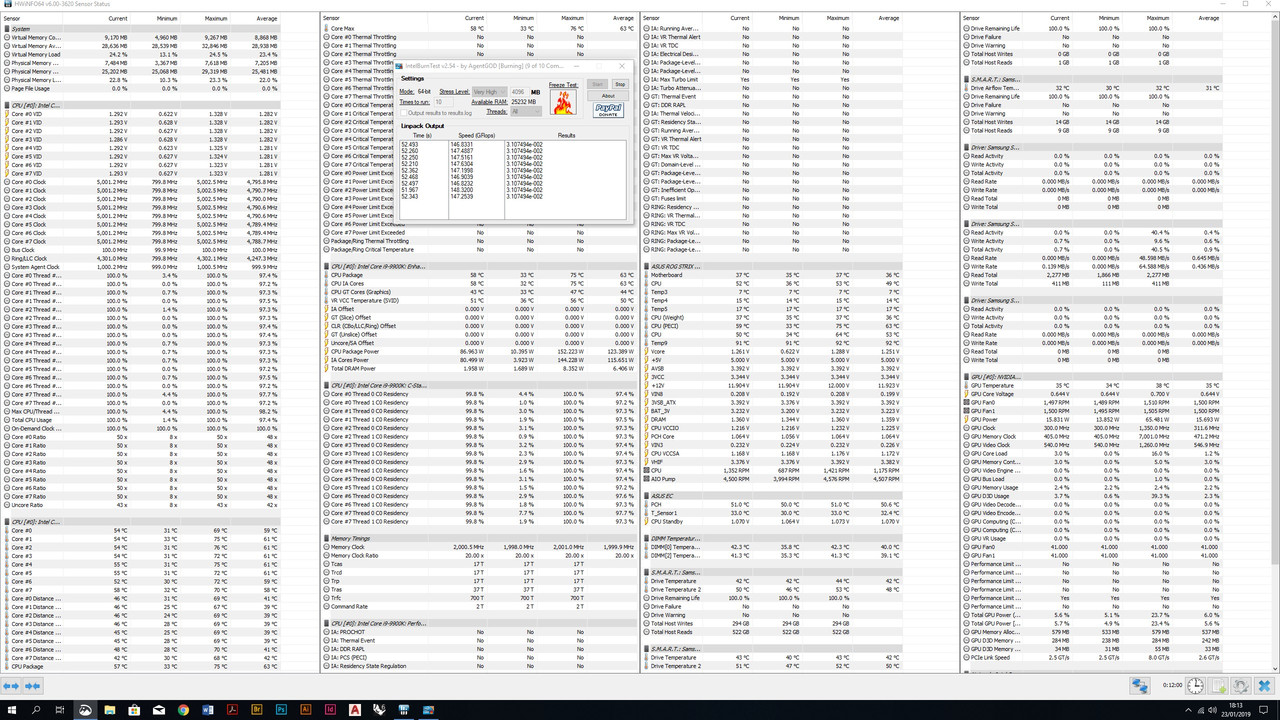Viewport: 1280px width, 720px height.
Task: Click the Freeze Test flame icon
Action: pyautogui.click(x=564, y=103)
